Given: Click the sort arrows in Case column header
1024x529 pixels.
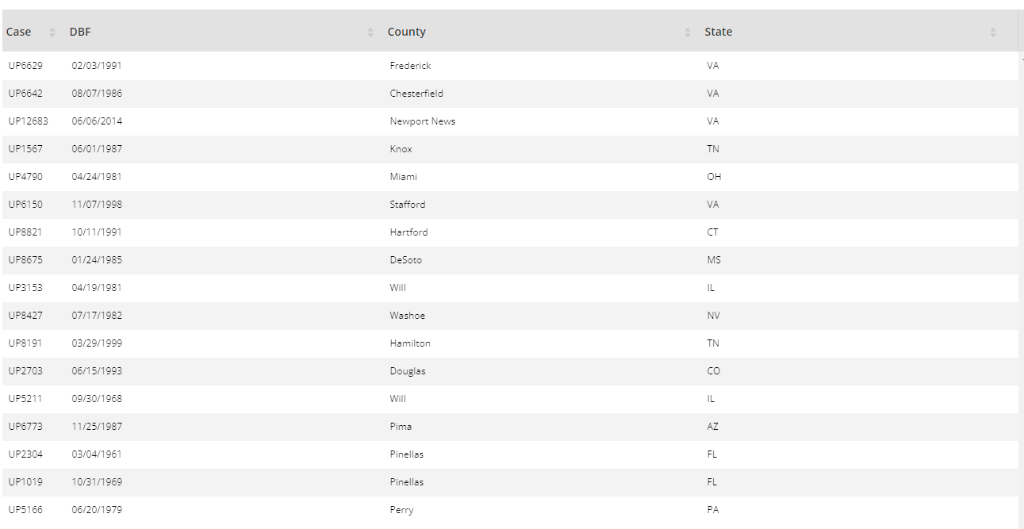Looking at the screenshot, I should click(x=52, y=32).
